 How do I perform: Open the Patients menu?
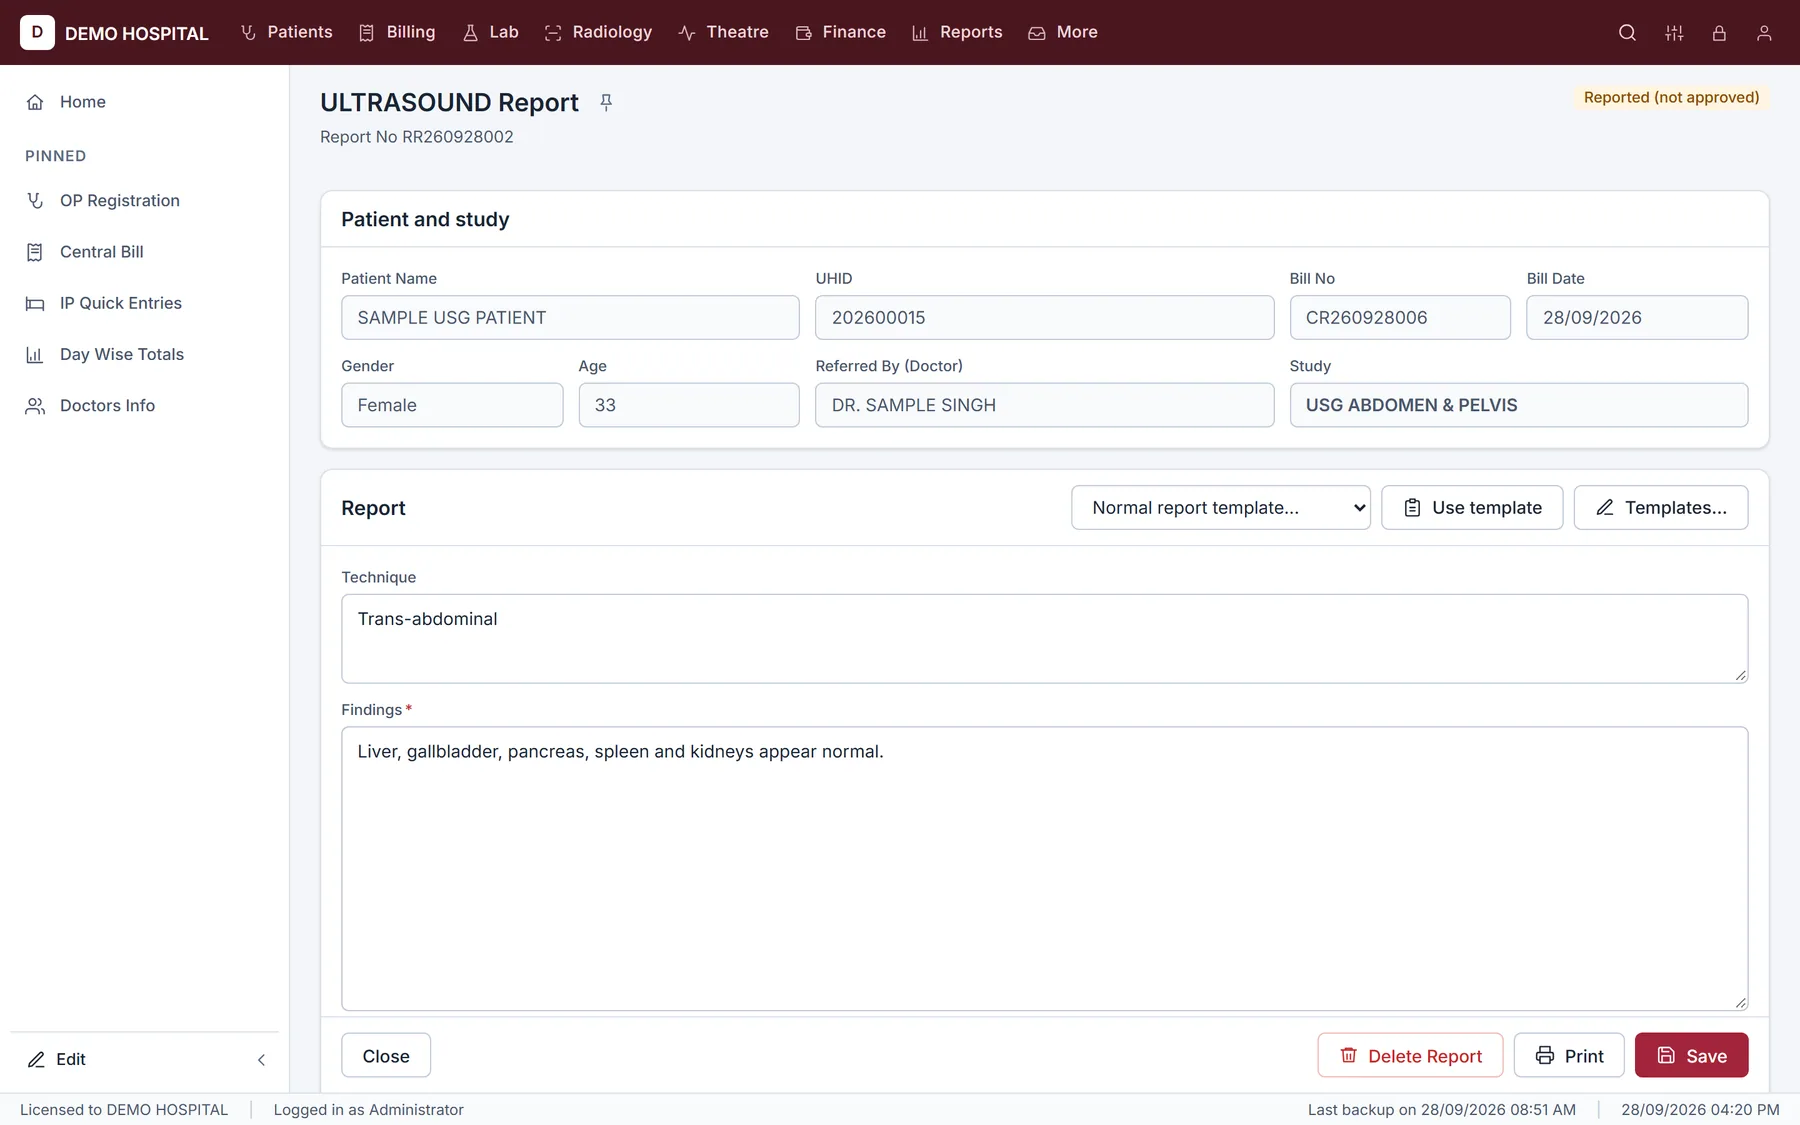click(287, 32)
